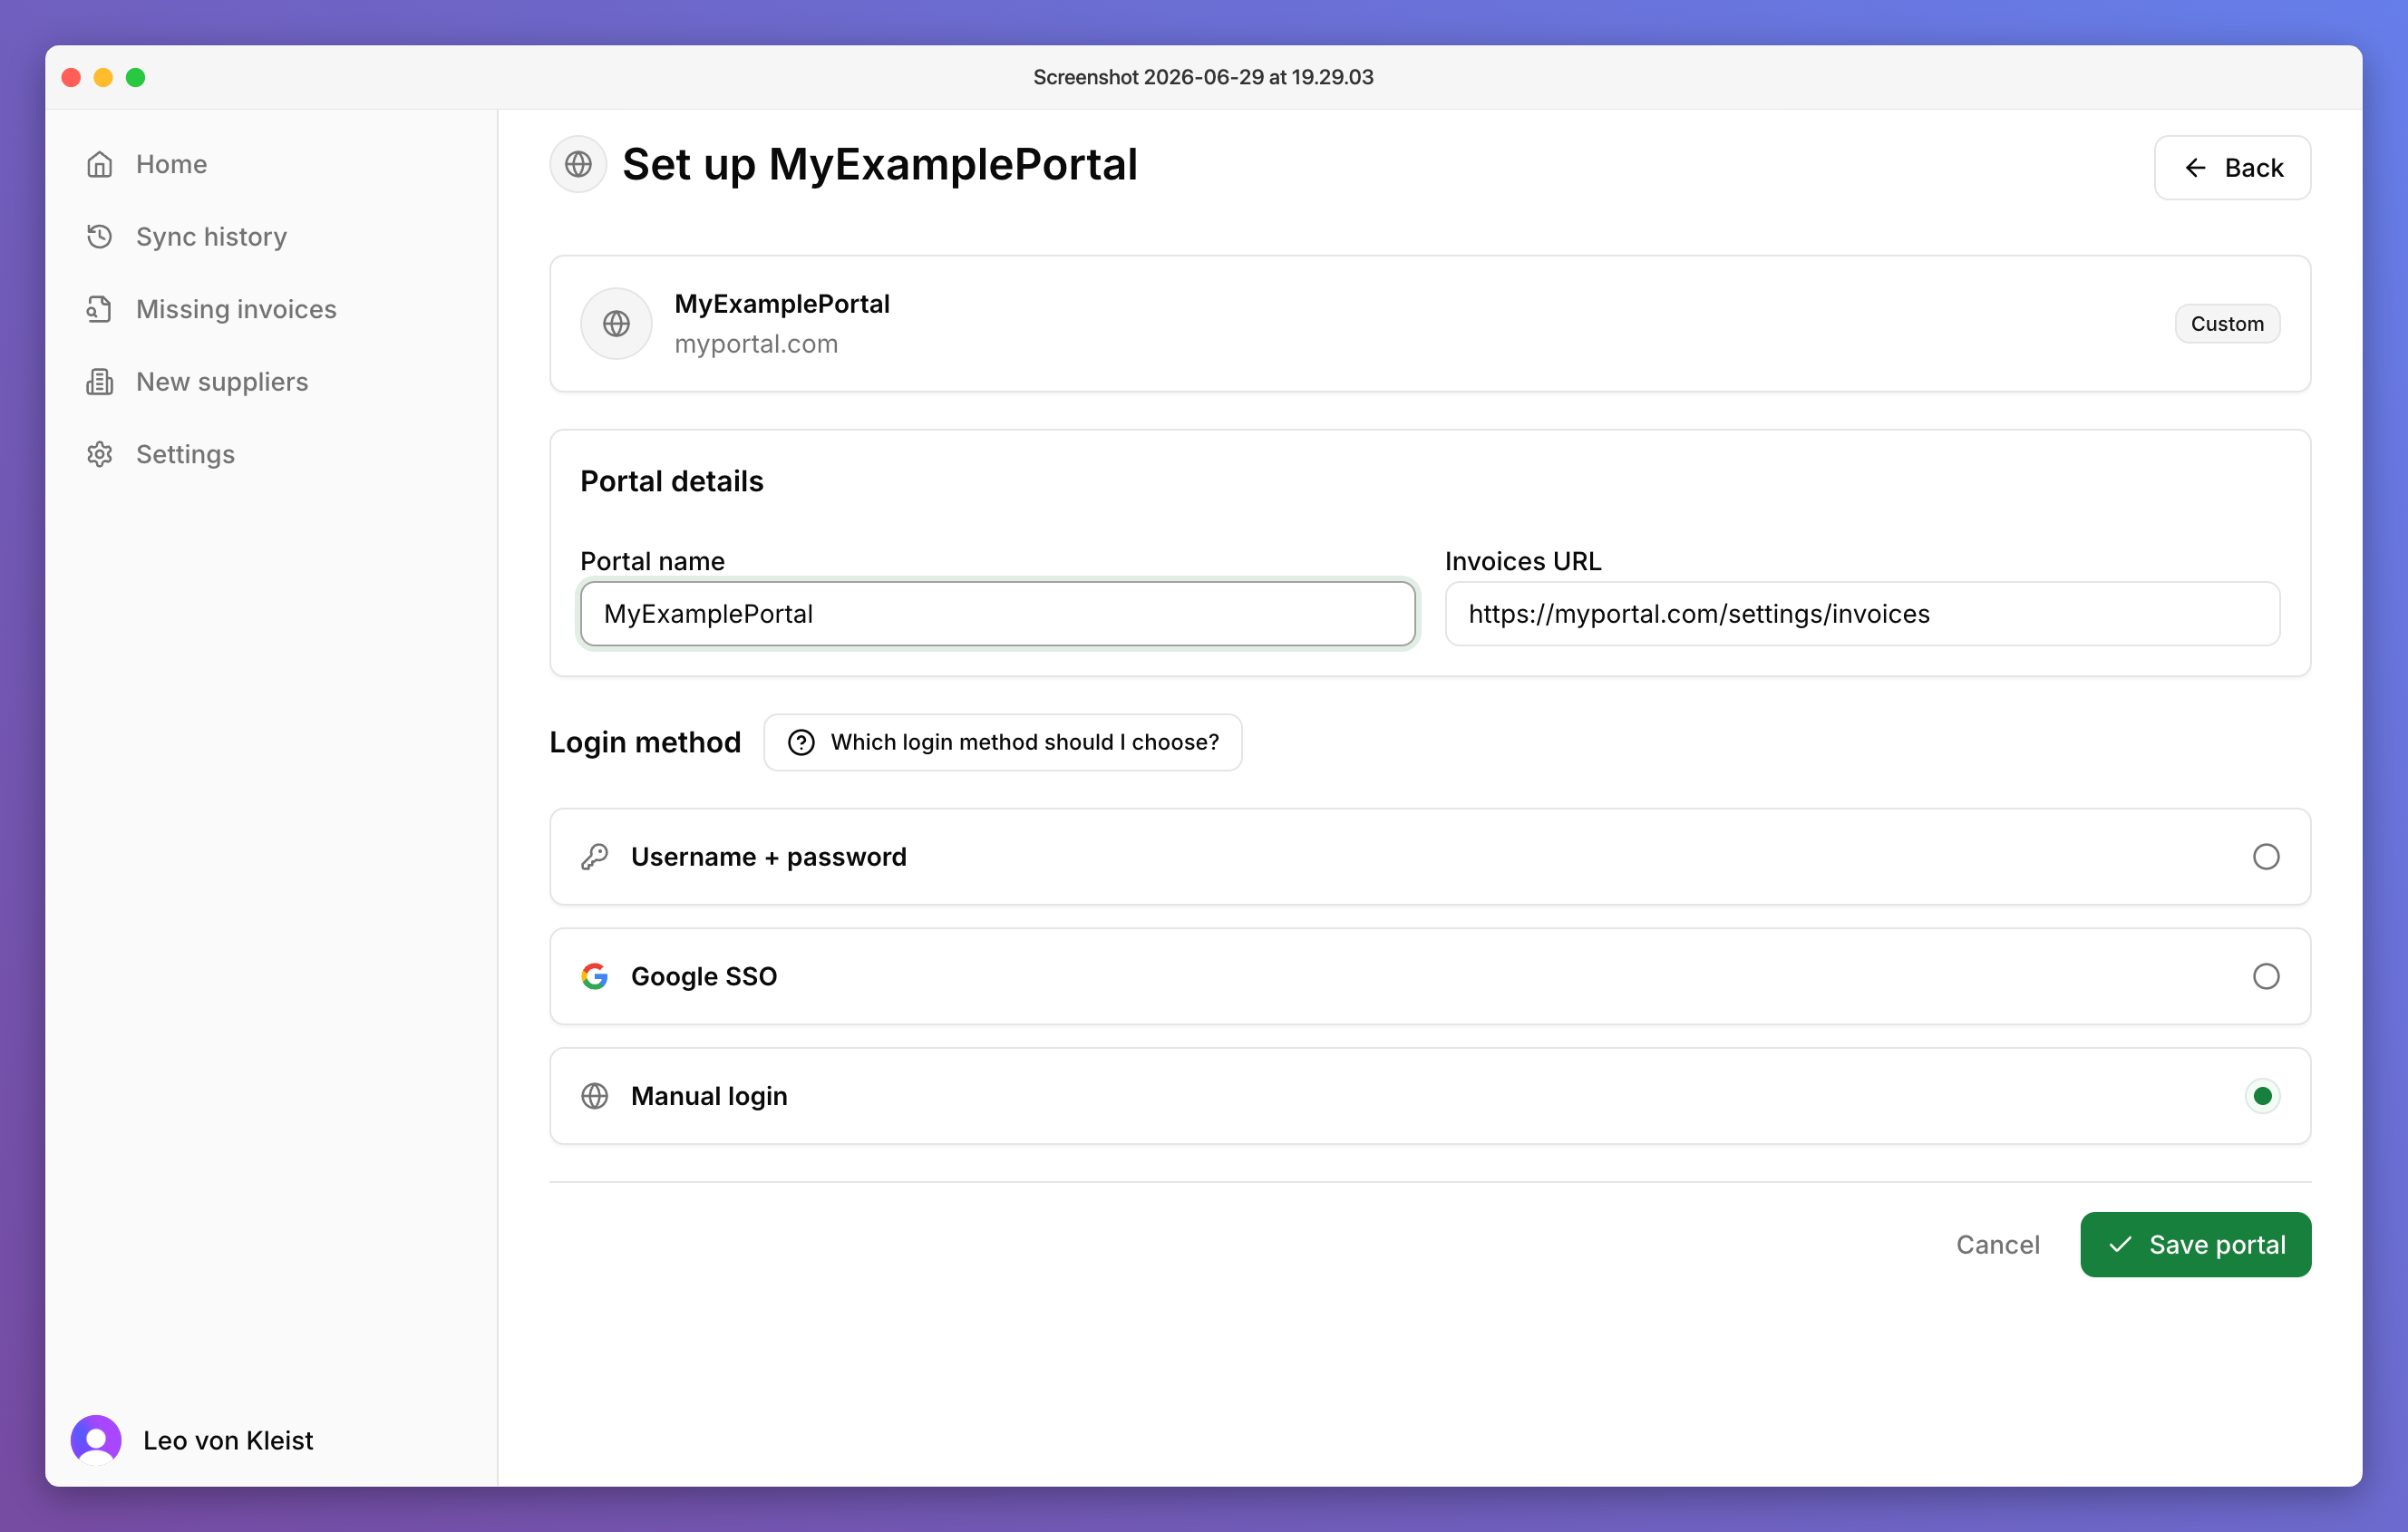Click the key icon for Username + password

point(595,857)
